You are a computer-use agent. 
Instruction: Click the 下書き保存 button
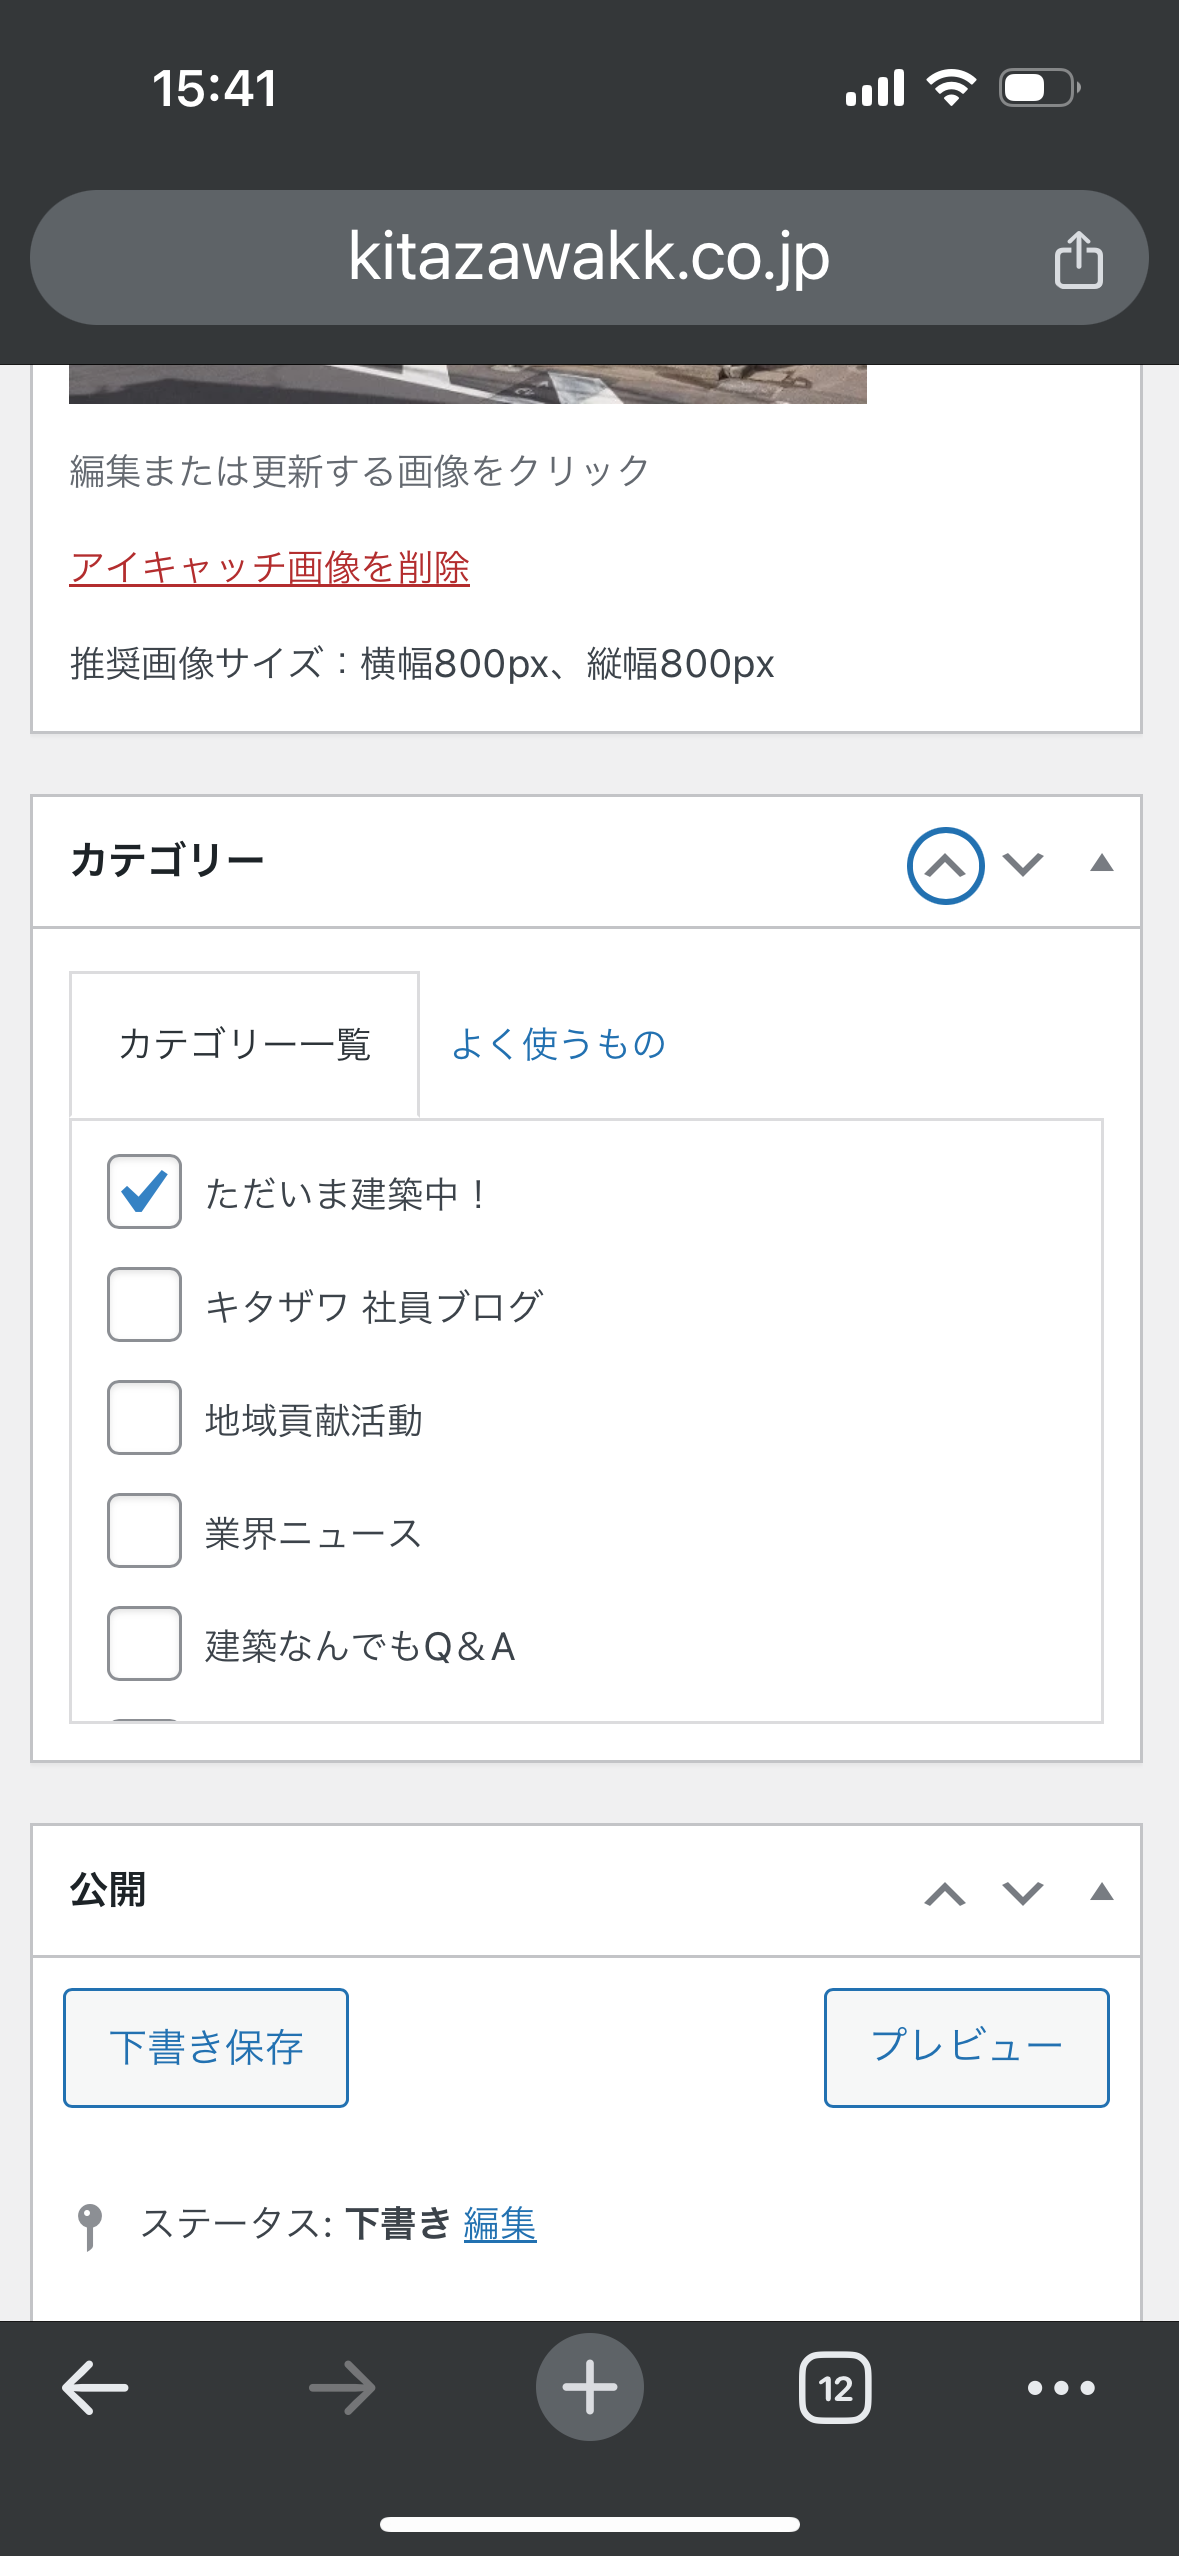pyautogui.click(x=206, y=2047)
